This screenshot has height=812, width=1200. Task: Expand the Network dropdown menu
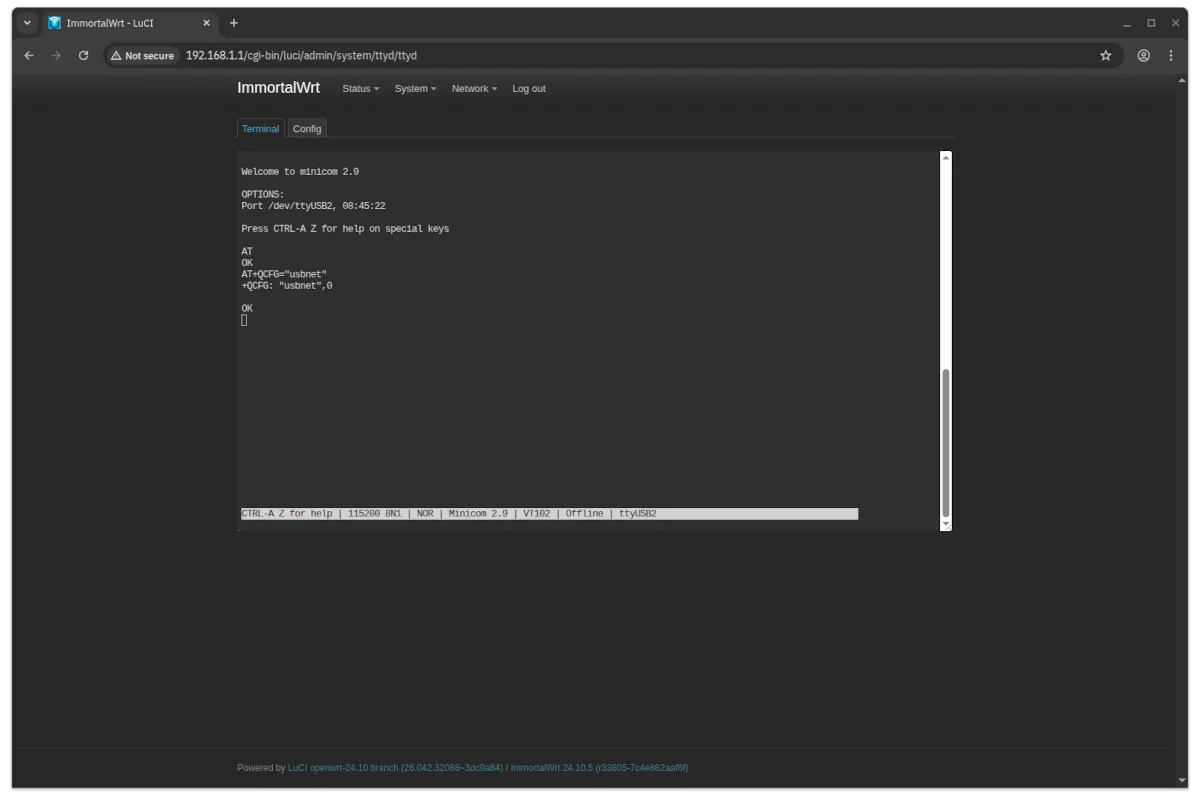(474, 89)
